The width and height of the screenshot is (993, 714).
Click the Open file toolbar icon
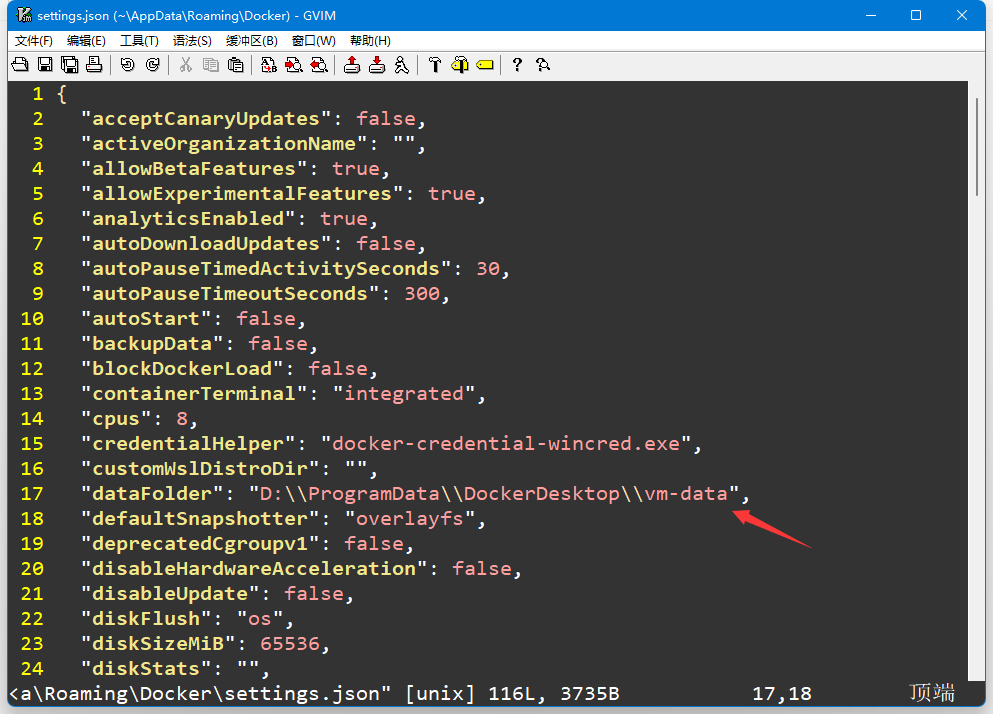point(20,65)
